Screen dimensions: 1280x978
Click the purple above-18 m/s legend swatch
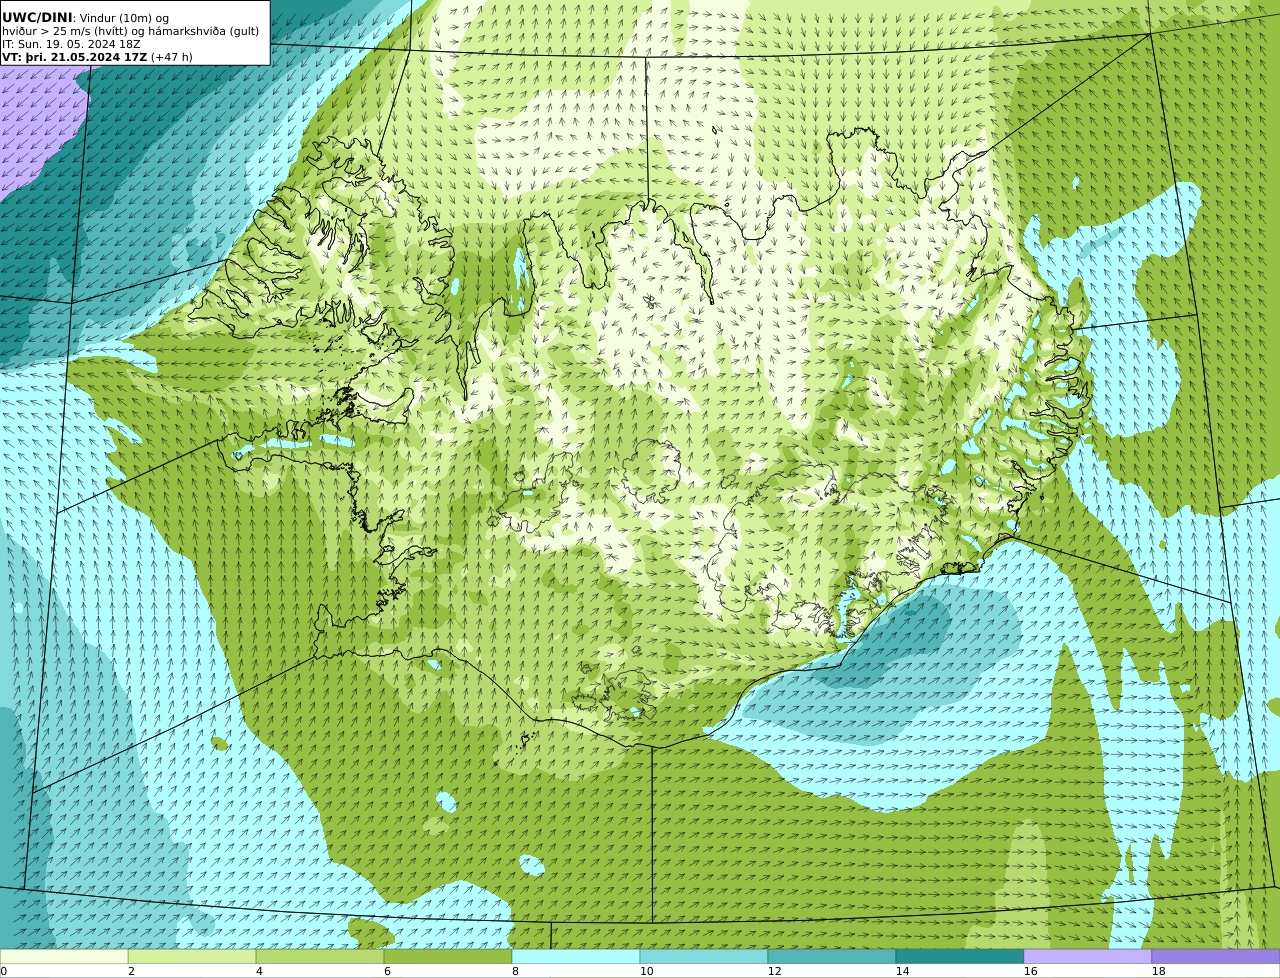pyautogui.click(x=1216, y=957)
